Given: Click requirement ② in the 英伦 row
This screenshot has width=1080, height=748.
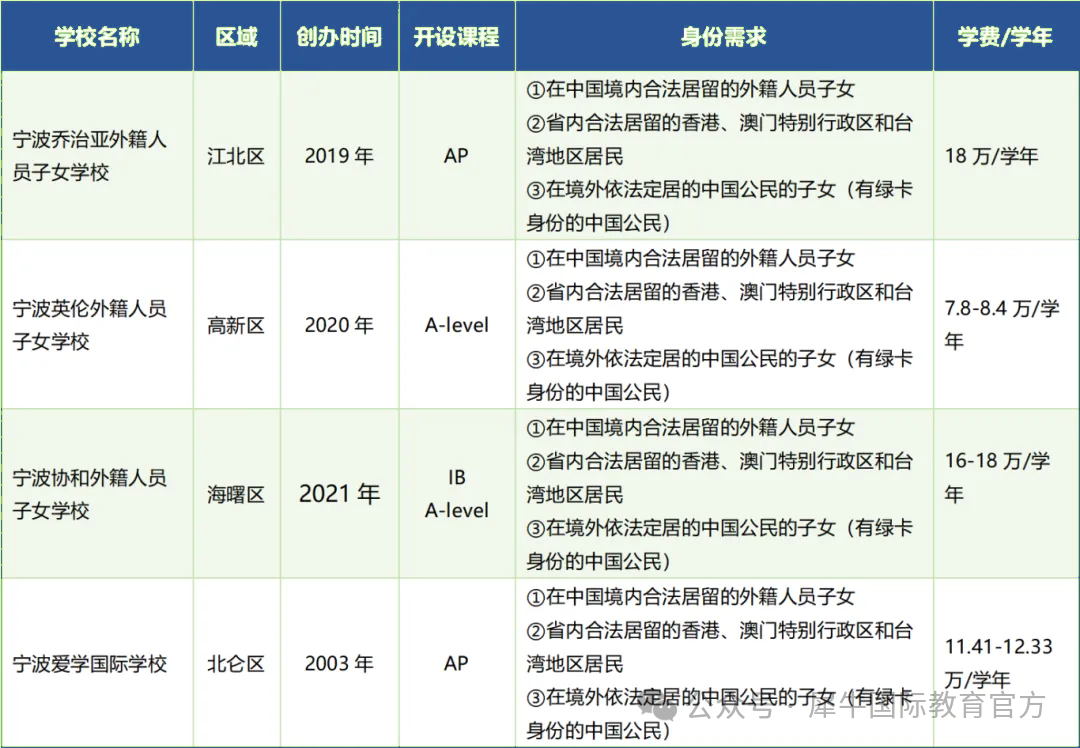Looking at the screenshot, I should pyautogui.click(x=720, y=309).
